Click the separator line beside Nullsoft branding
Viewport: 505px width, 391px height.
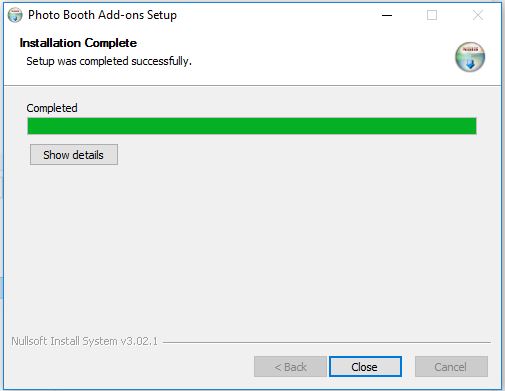327,342
